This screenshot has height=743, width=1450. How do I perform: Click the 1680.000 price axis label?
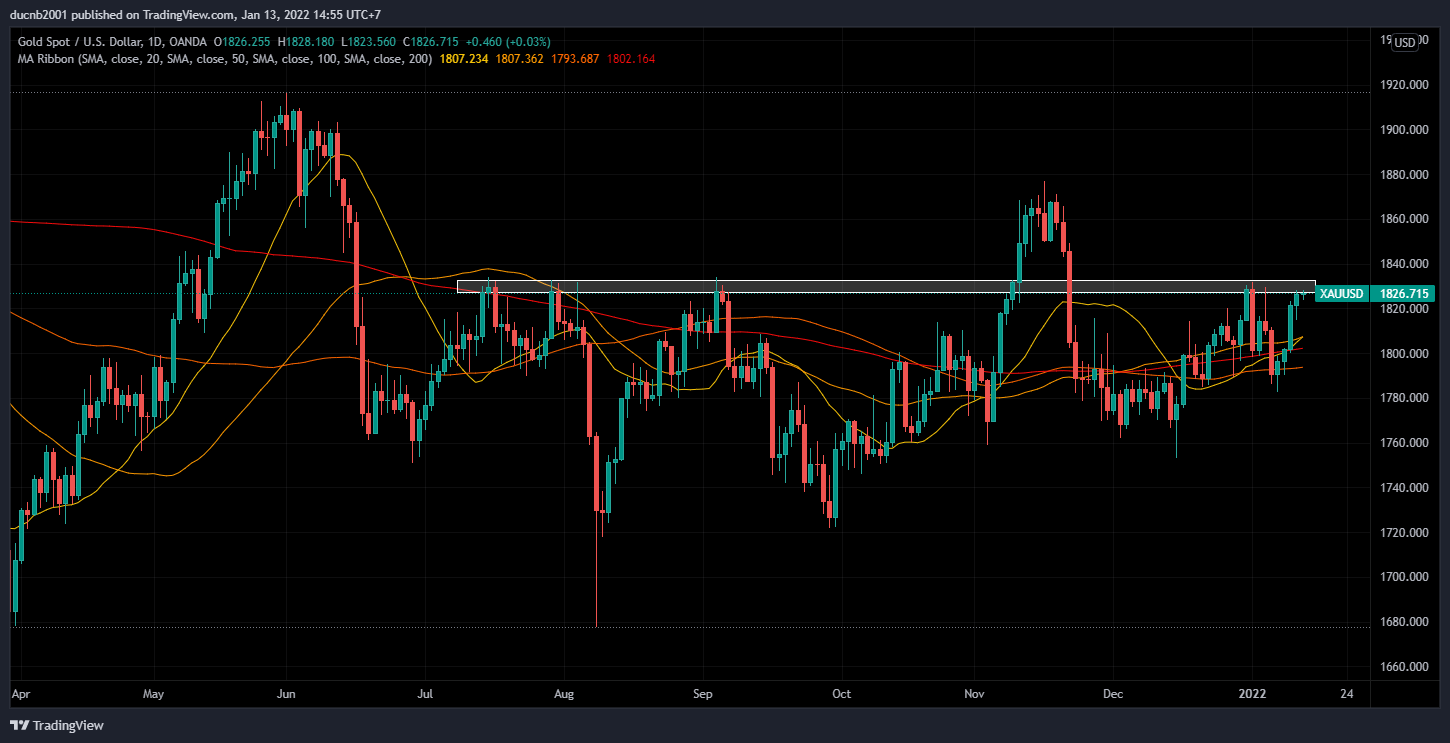point(1403,622)
